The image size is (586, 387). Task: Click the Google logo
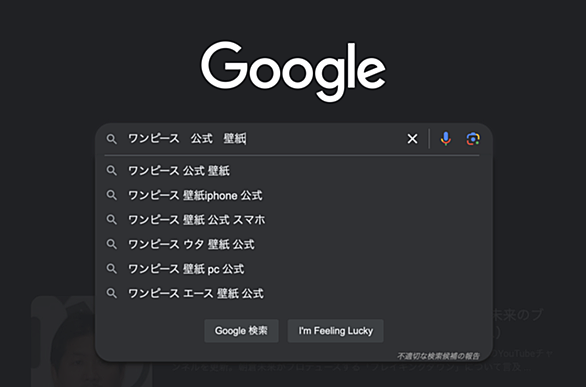293,71
